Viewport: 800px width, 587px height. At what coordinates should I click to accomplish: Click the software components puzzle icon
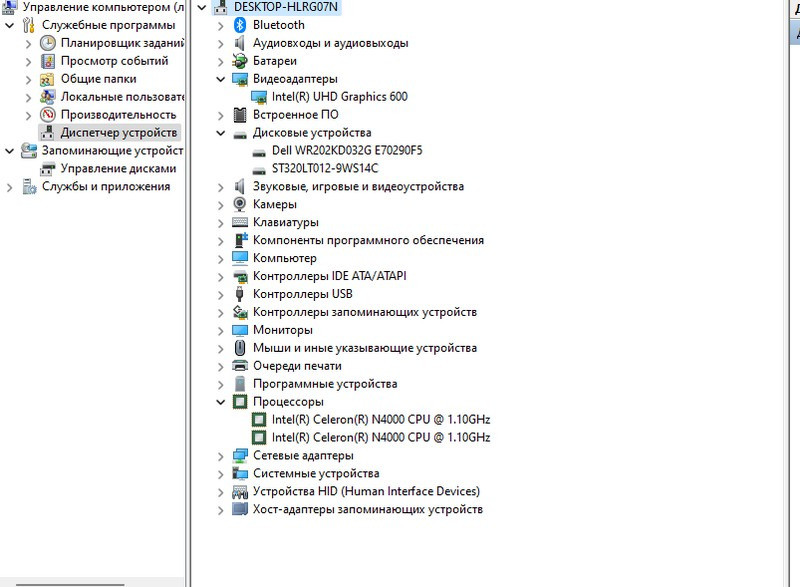point(240,240)
